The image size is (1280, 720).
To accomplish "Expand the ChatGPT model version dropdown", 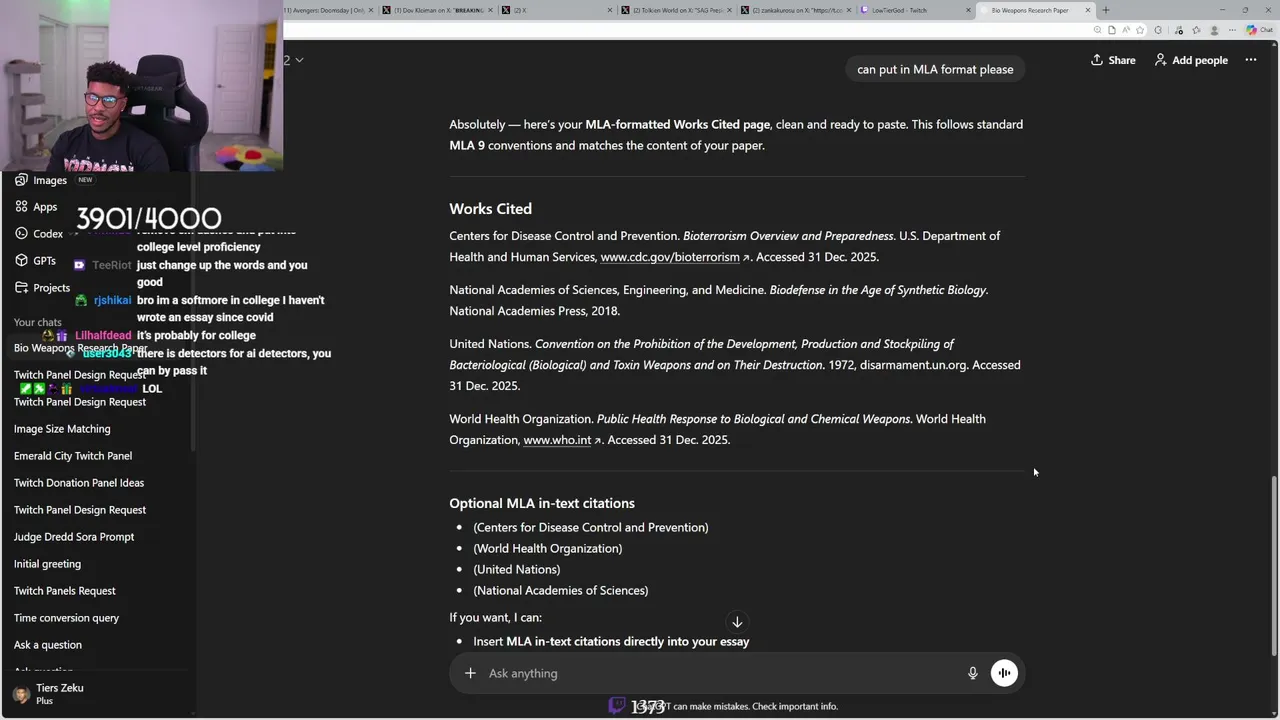I will coord(293,60).
